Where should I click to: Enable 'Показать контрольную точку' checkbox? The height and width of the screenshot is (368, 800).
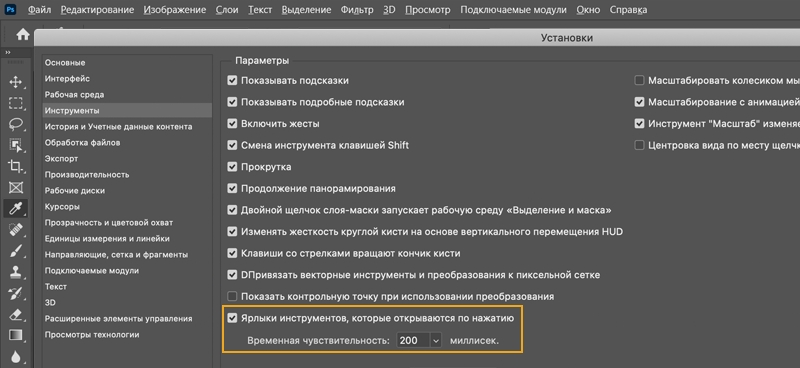(x=233, y=296)
